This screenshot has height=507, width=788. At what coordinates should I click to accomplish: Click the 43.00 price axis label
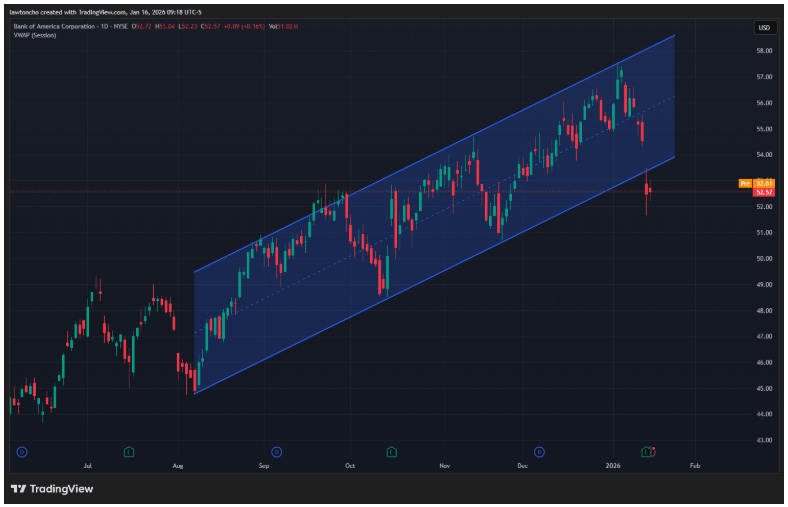[764, 441]
